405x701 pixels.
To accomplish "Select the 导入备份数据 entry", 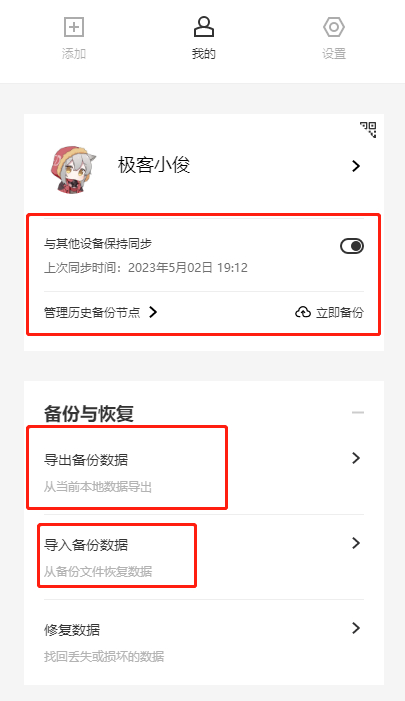I will pyautogui.click(x=204, y=557).
